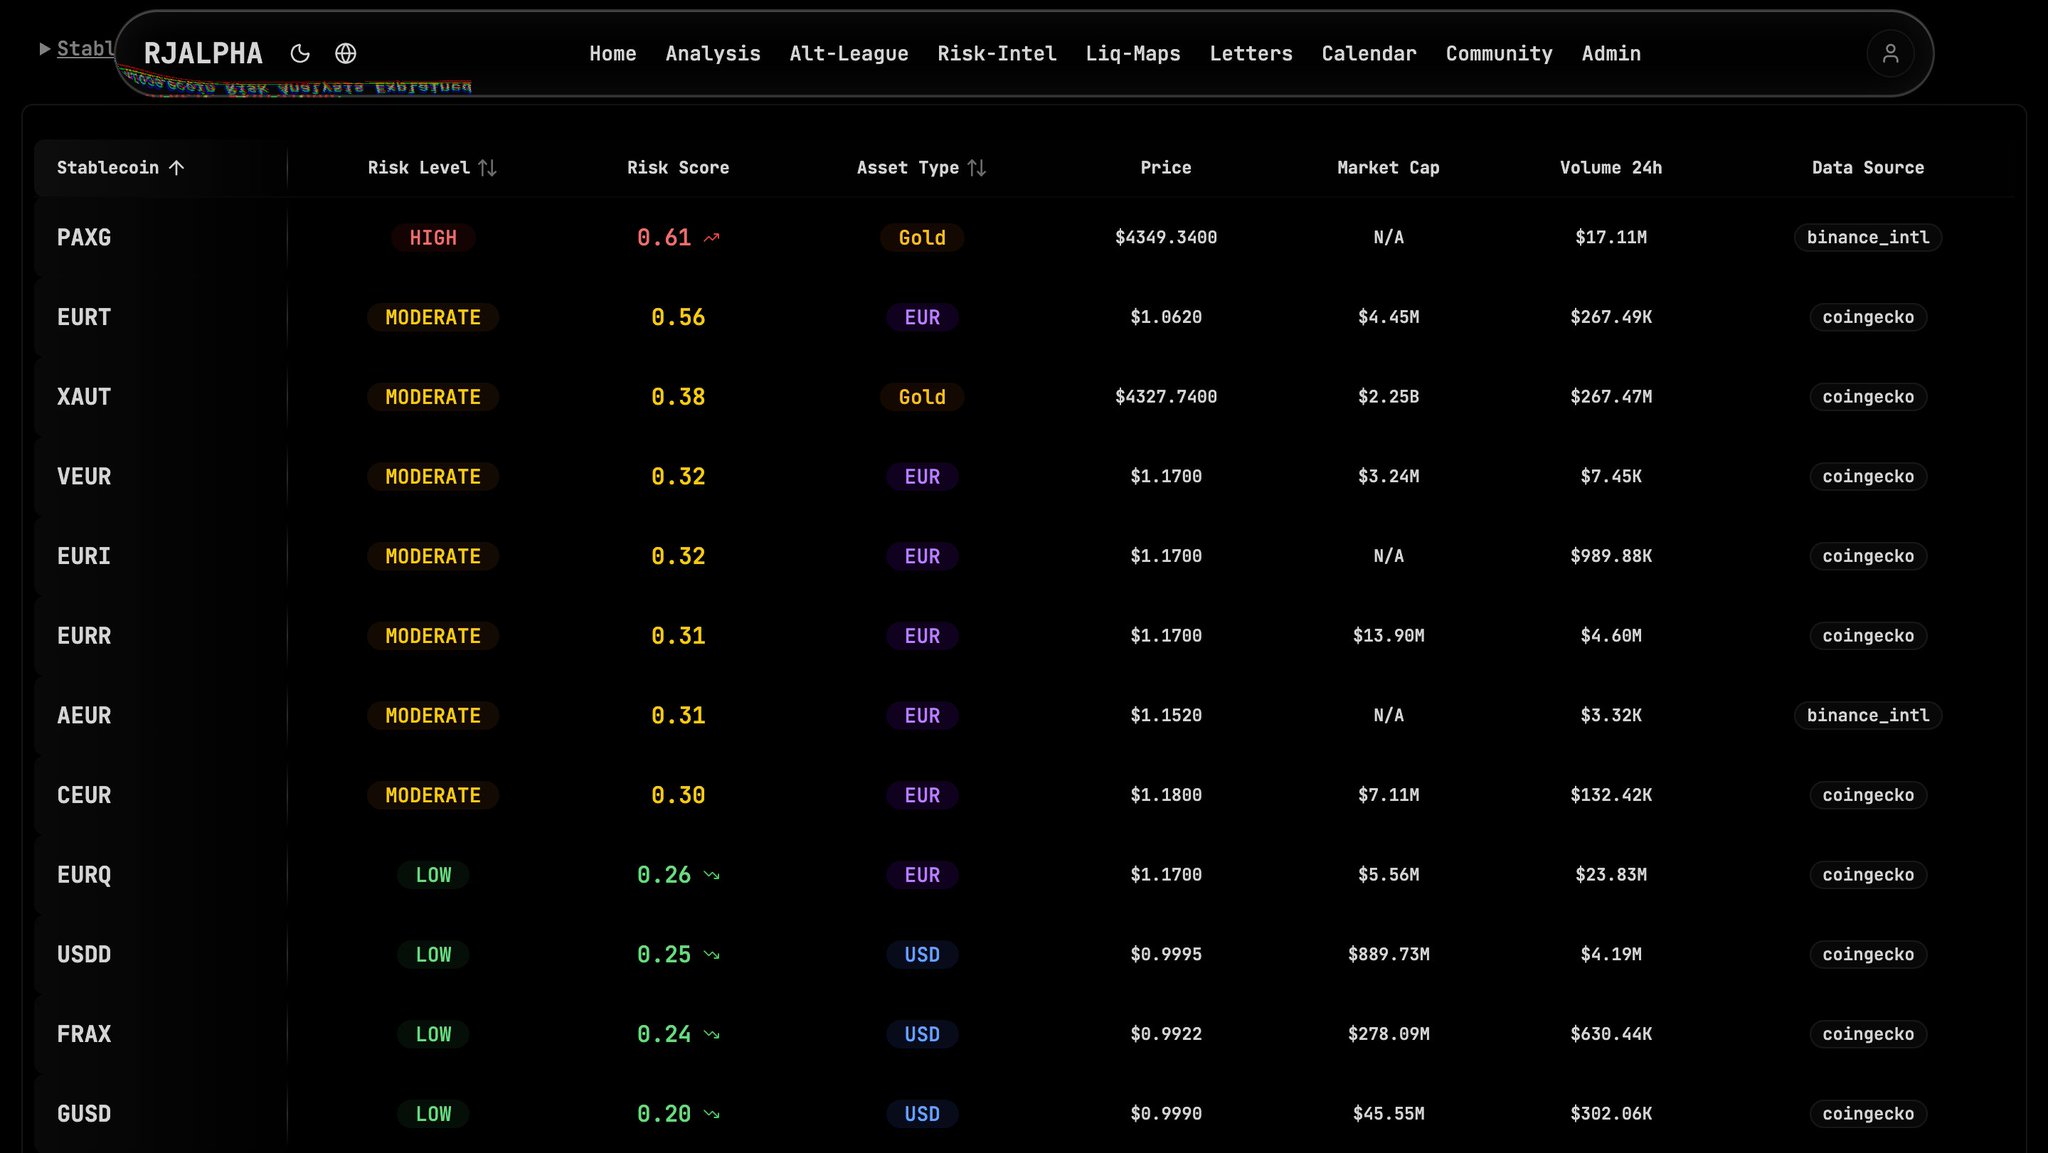Viewport: 2048px width, 1153px height.
Task: Open the Risk-Intel menu item
Action: (x=996, y=54)
